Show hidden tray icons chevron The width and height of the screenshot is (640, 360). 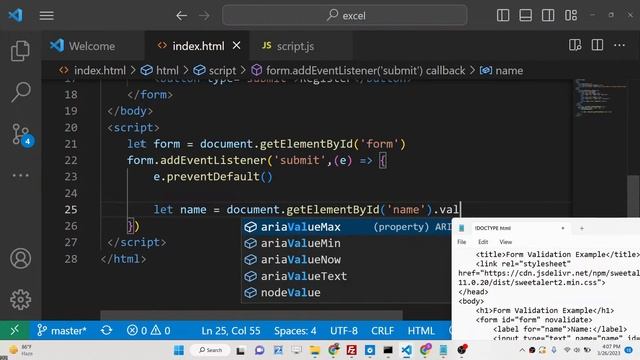pos(522,350)
